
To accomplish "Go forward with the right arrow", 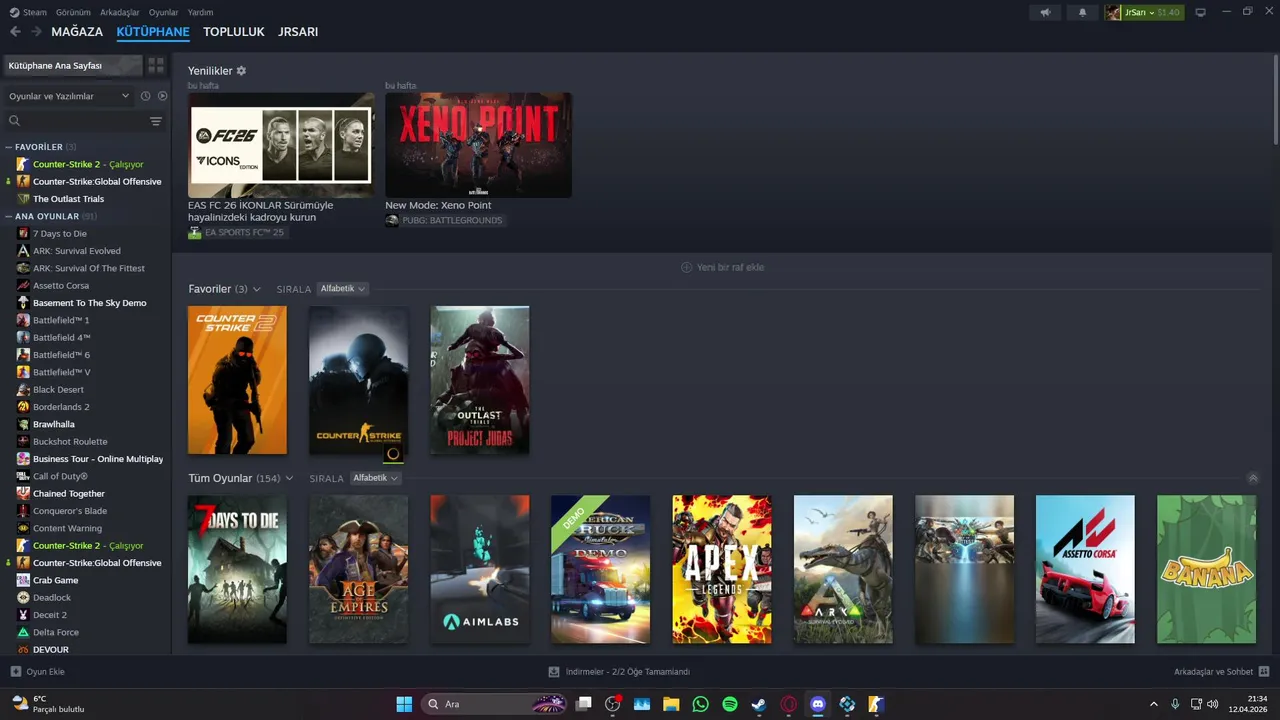I will tap(37, 32).
